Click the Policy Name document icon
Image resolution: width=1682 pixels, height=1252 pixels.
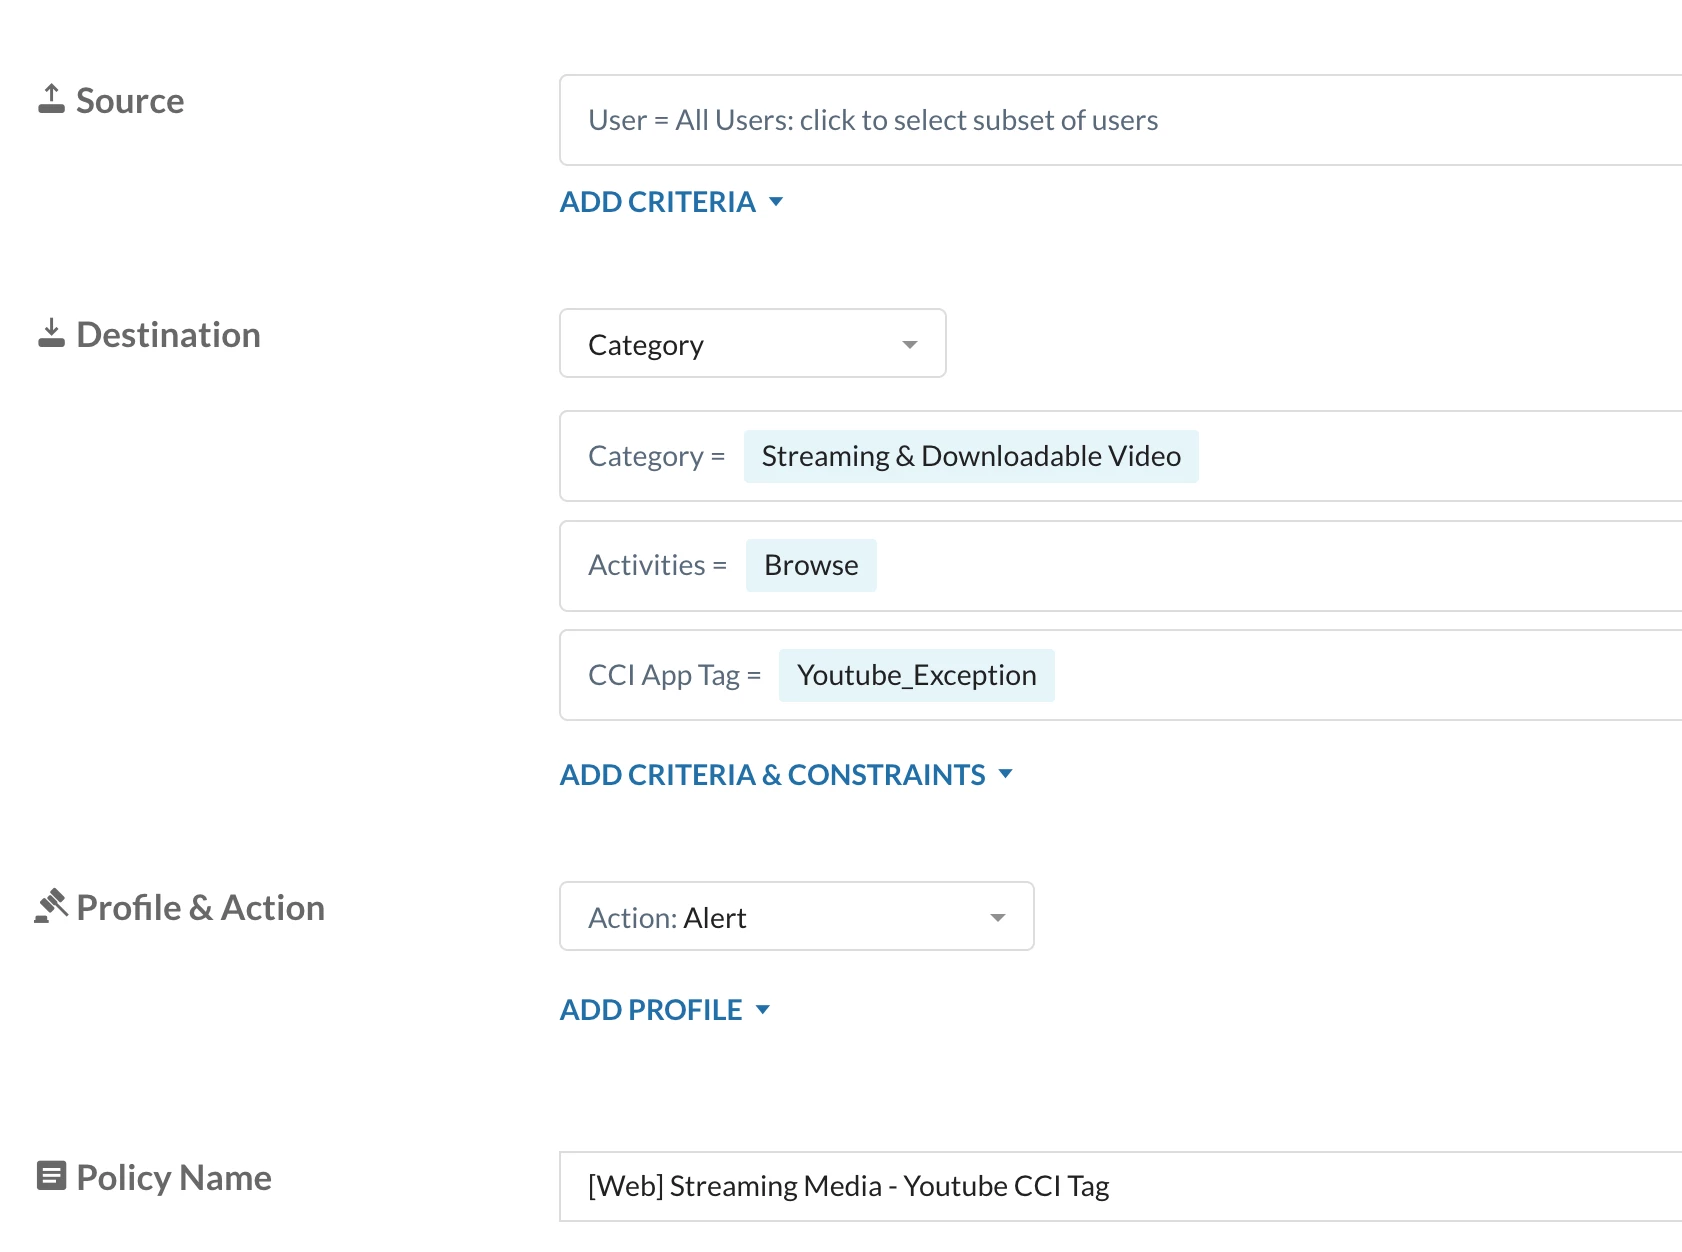(51, 1176)
